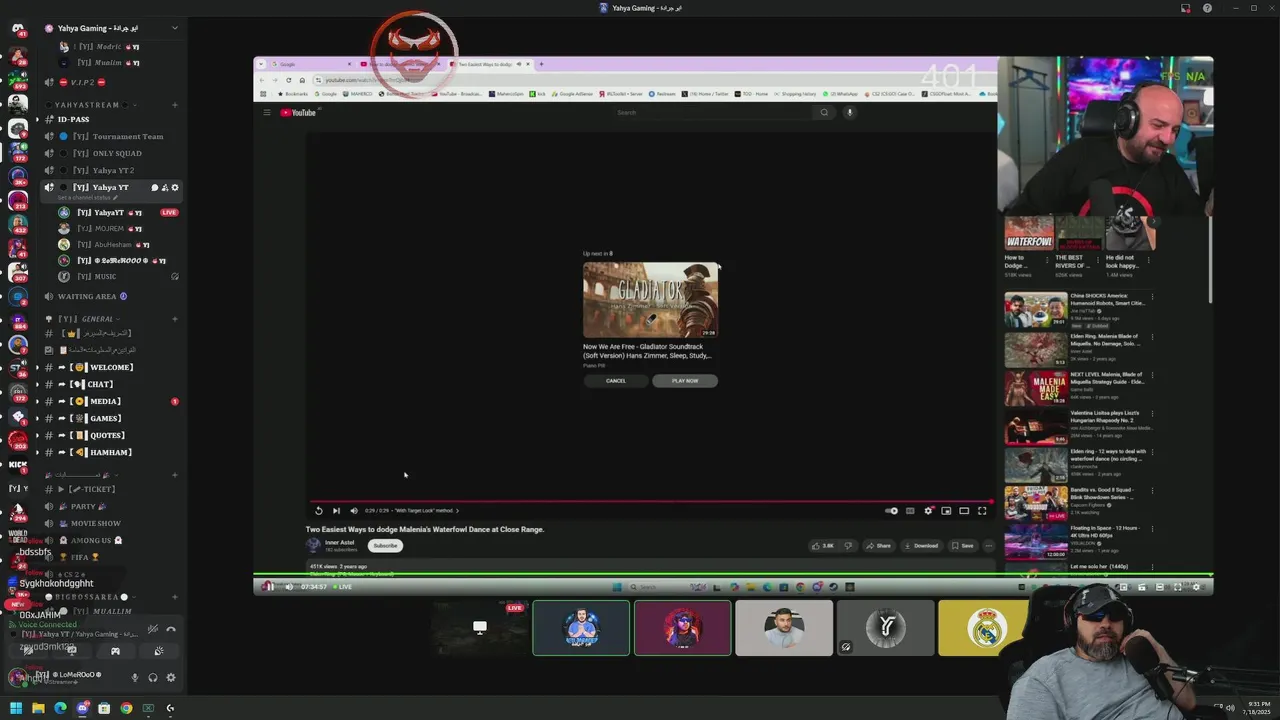Screen dimensions: 1280x720
Task: Disconnect from voice channel
Action: click(171, 629)
